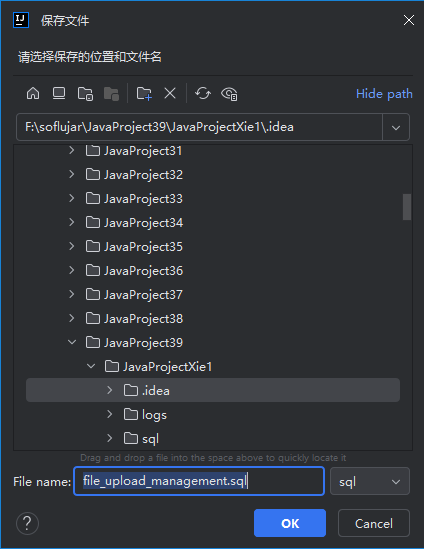Expand the .idea folder node

(x=110, y=390)
